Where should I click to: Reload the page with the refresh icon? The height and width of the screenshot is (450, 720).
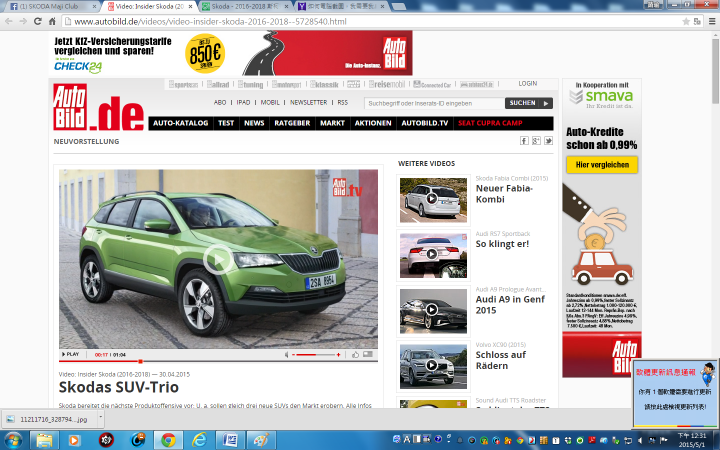click(38, 21)
